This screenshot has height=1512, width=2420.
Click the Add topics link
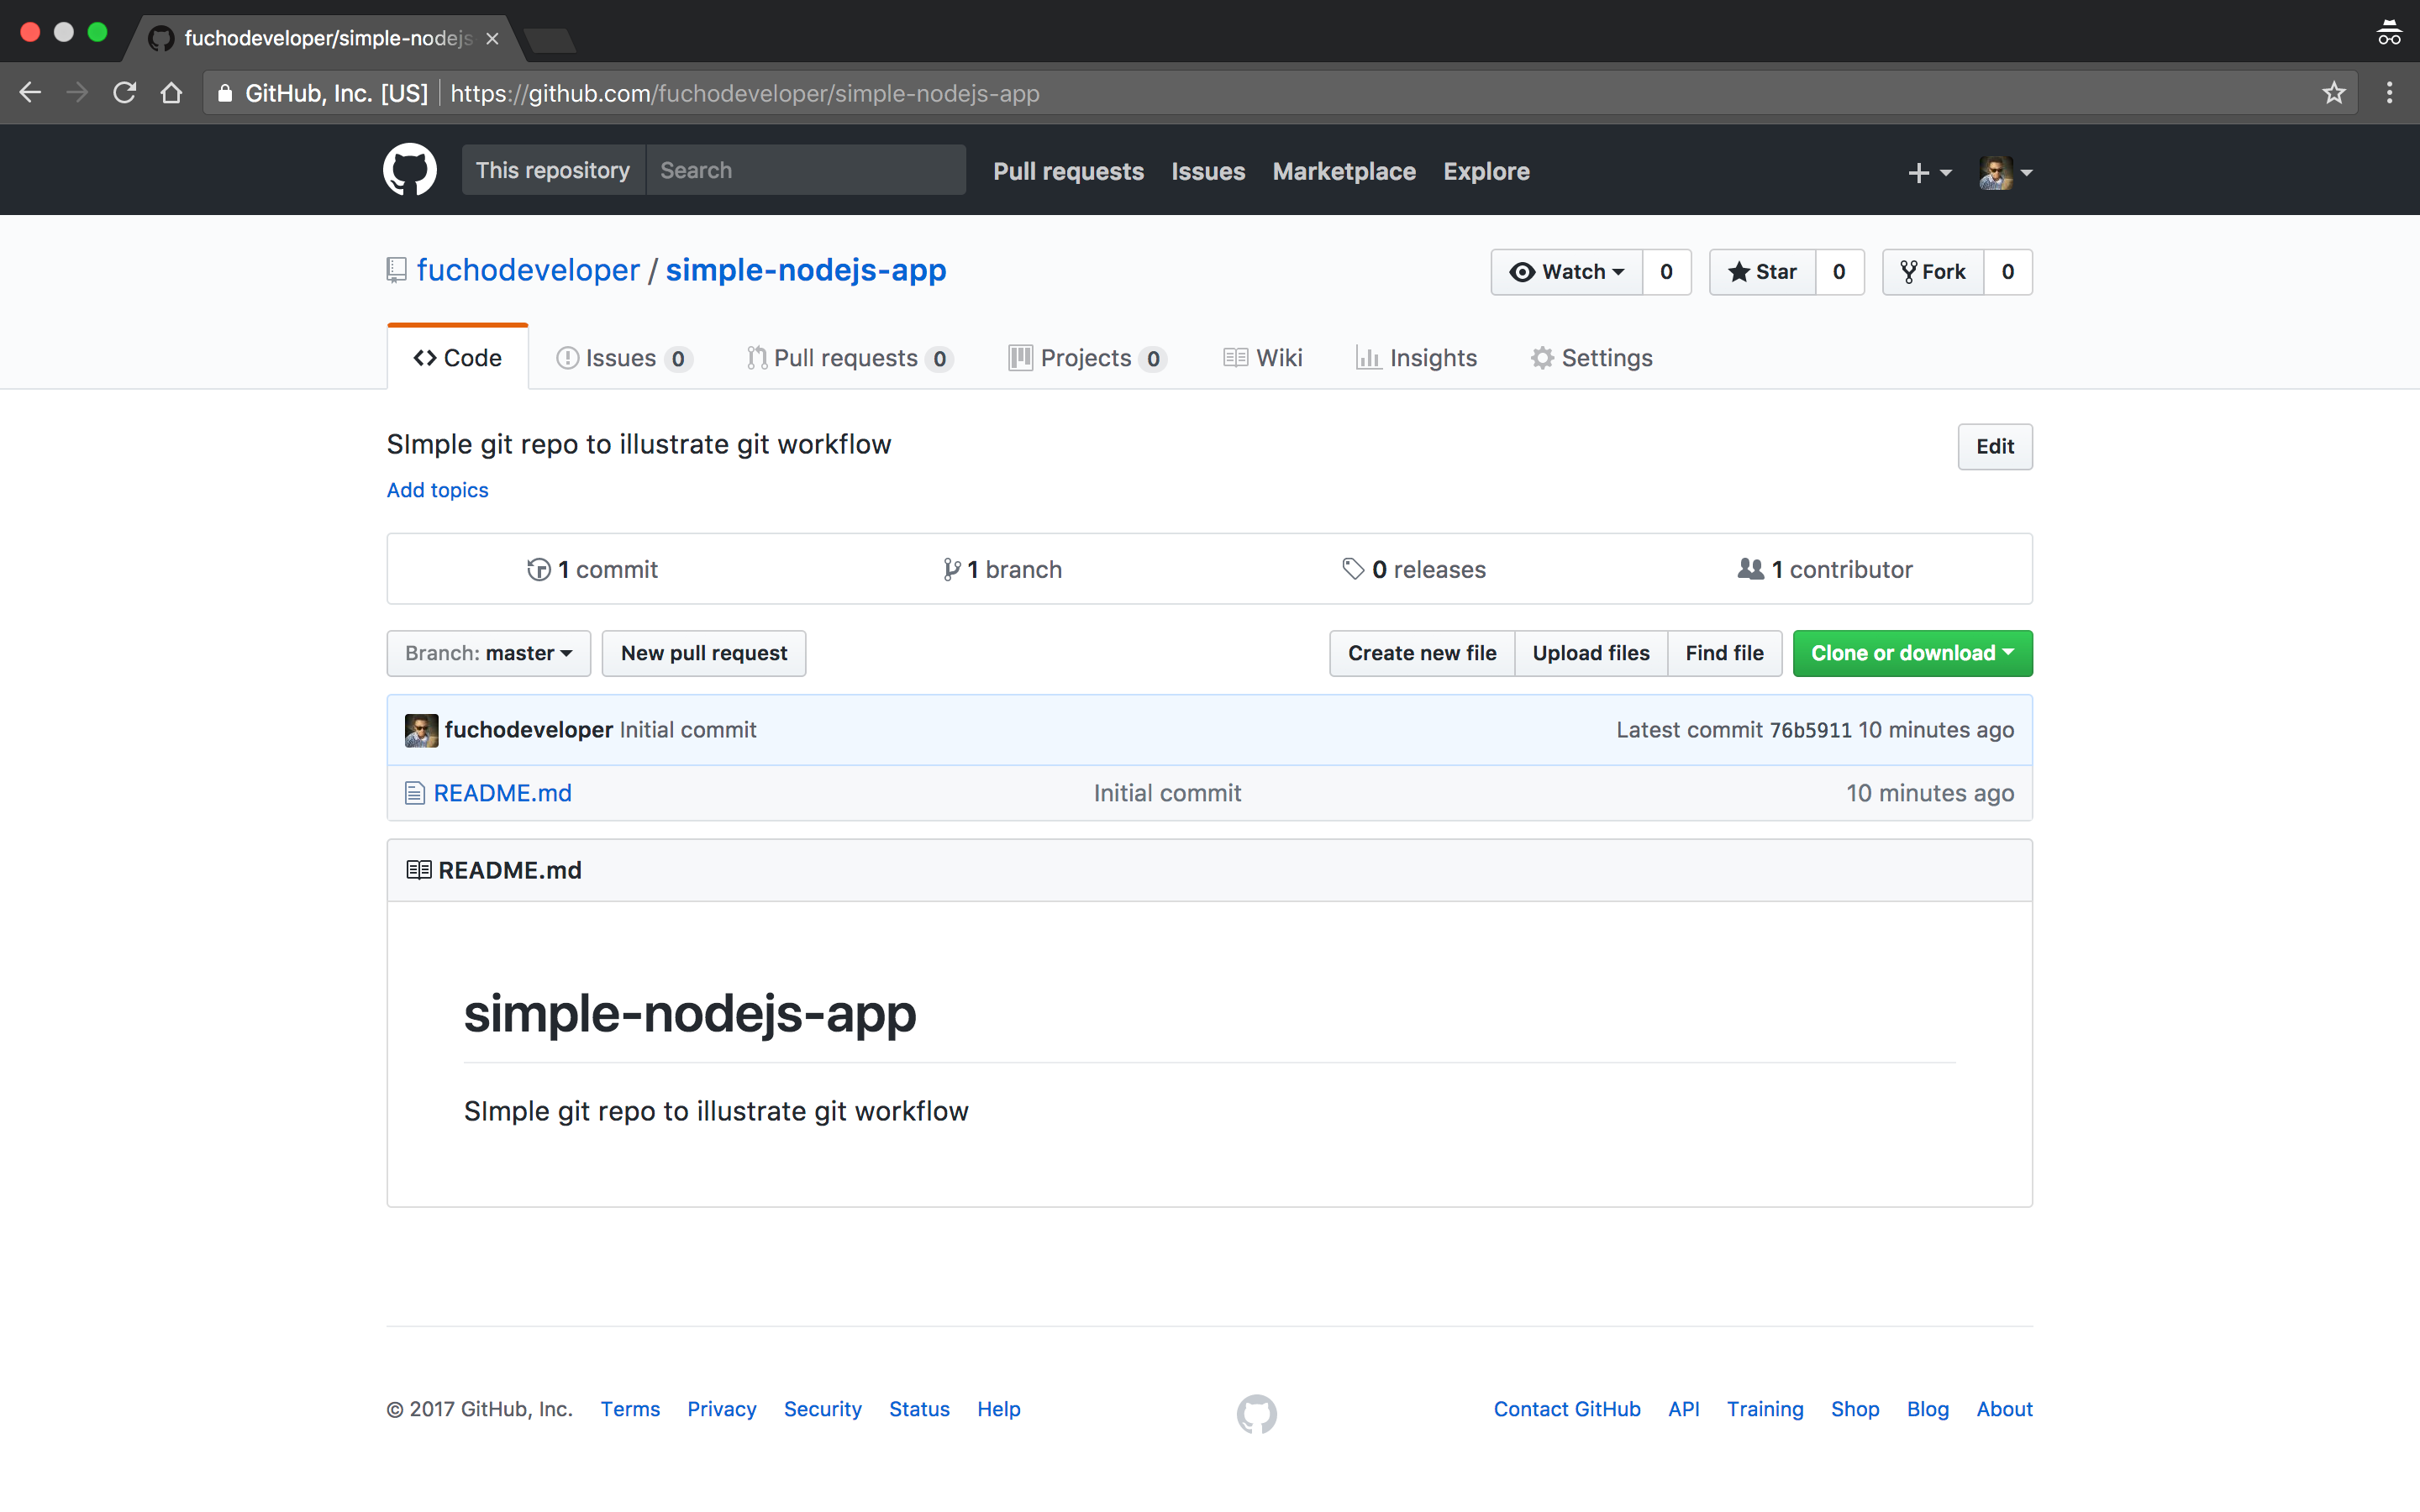click(x=437, y=490)
